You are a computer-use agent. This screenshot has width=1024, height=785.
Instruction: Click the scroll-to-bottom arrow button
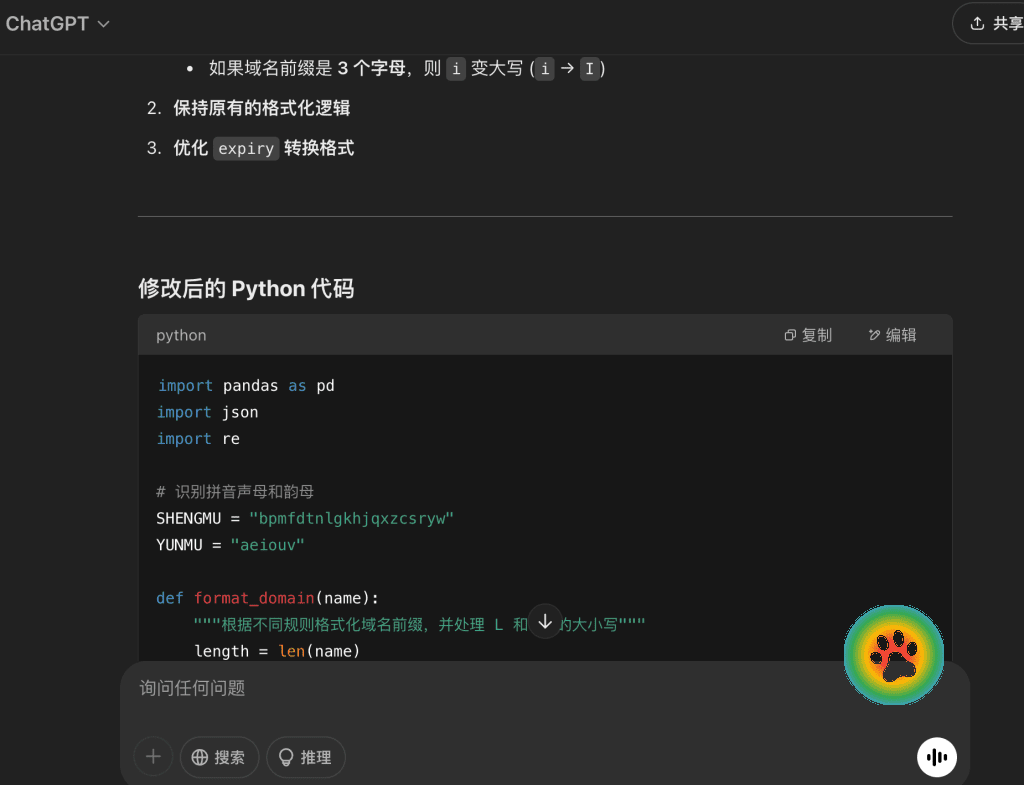(545, 621)
